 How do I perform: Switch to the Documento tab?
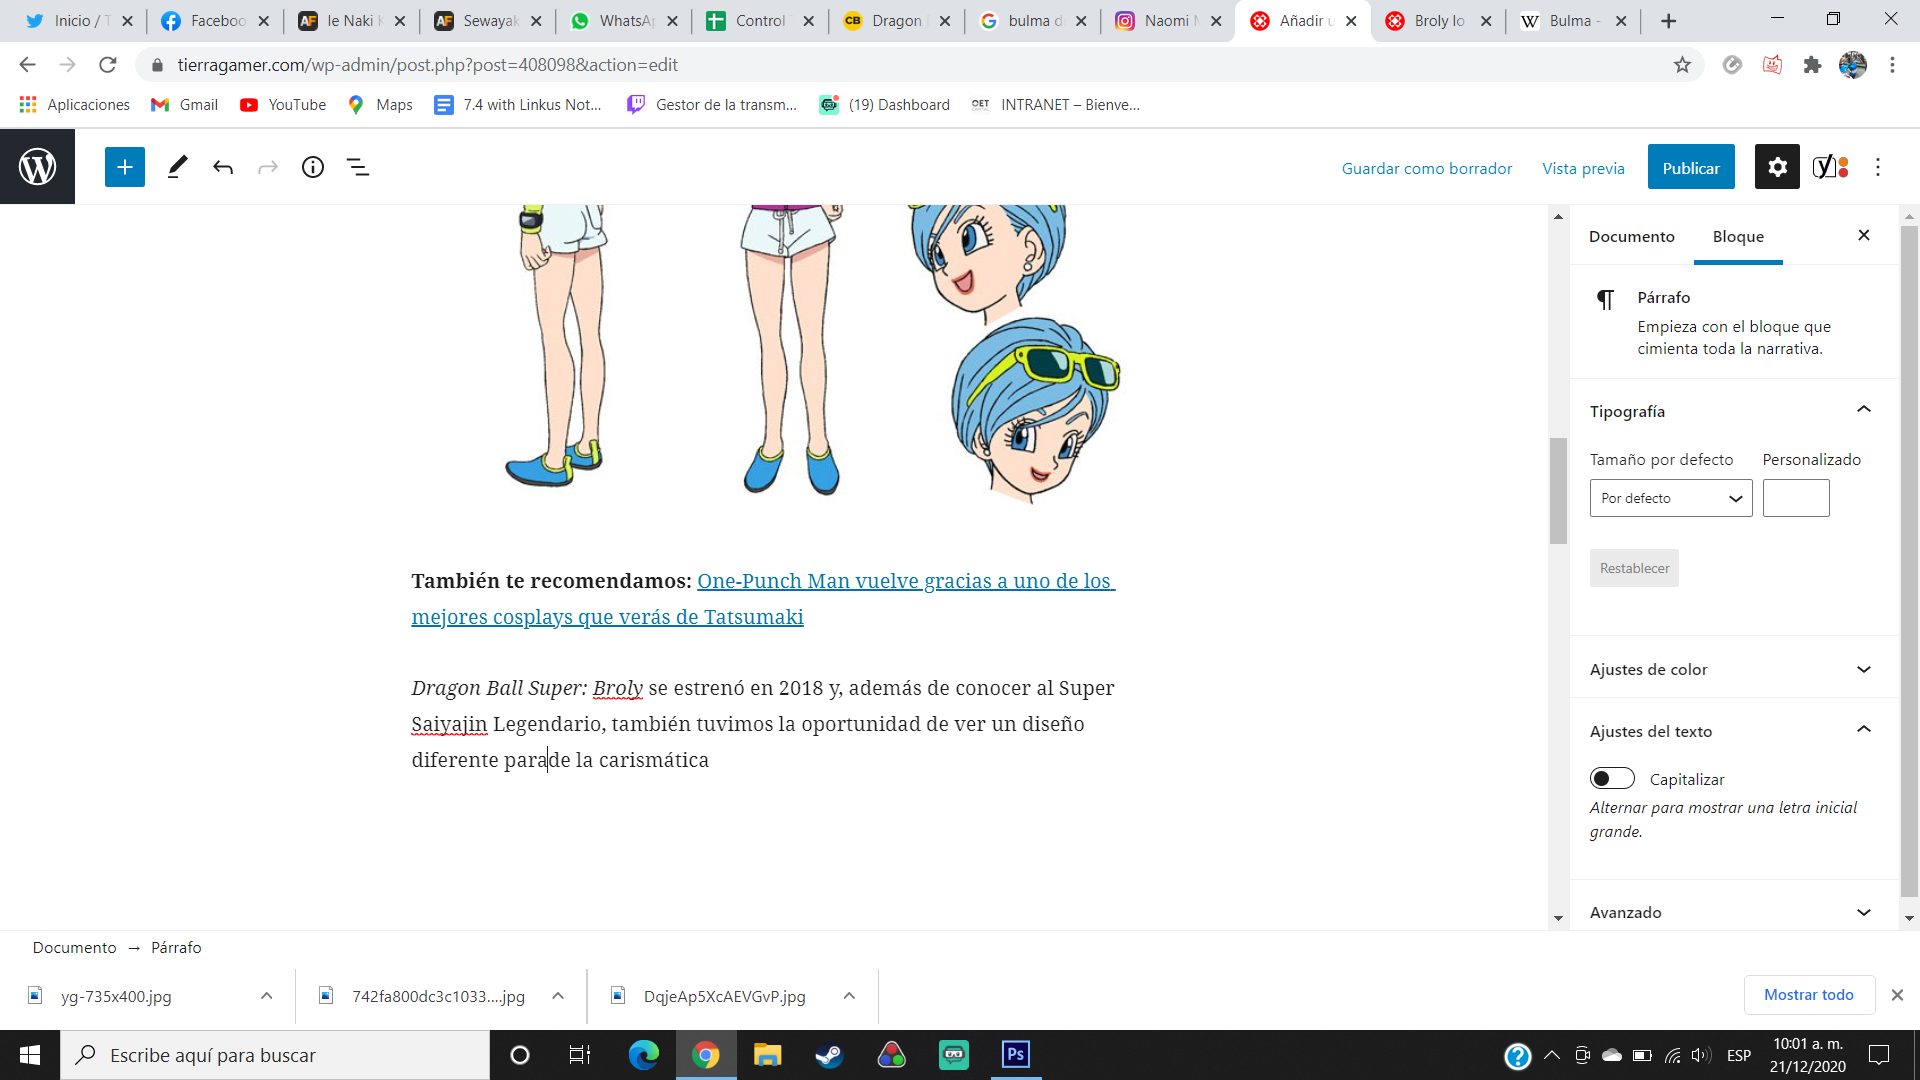pyautogui.click(x=1631, y=236)
